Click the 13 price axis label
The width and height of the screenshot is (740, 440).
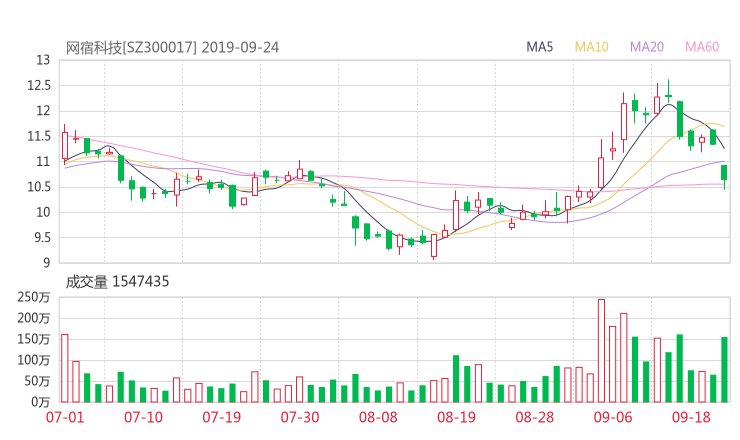[x=43, y=60]
